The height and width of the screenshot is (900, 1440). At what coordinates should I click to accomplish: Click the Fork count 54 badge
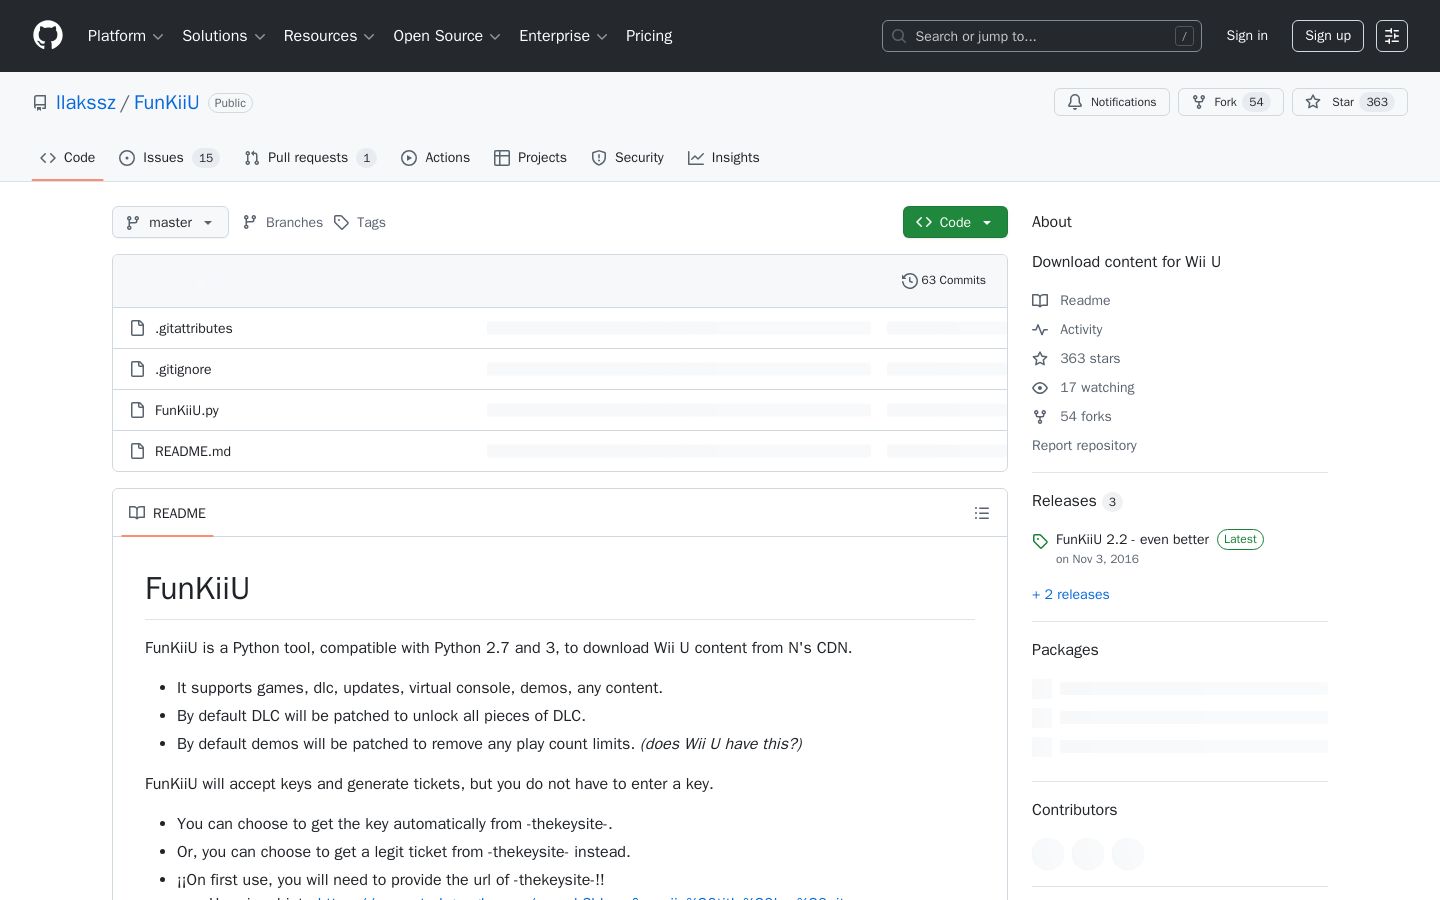point(1257,102)
